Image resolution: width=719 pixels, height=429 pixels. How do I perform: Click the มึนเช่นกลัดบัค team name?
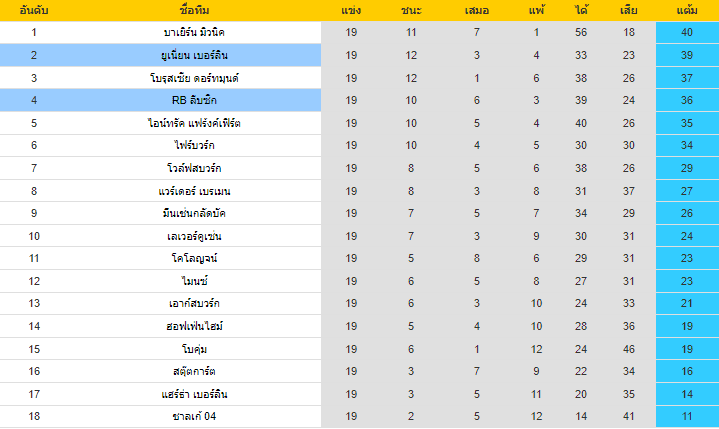tap(194, 213)
